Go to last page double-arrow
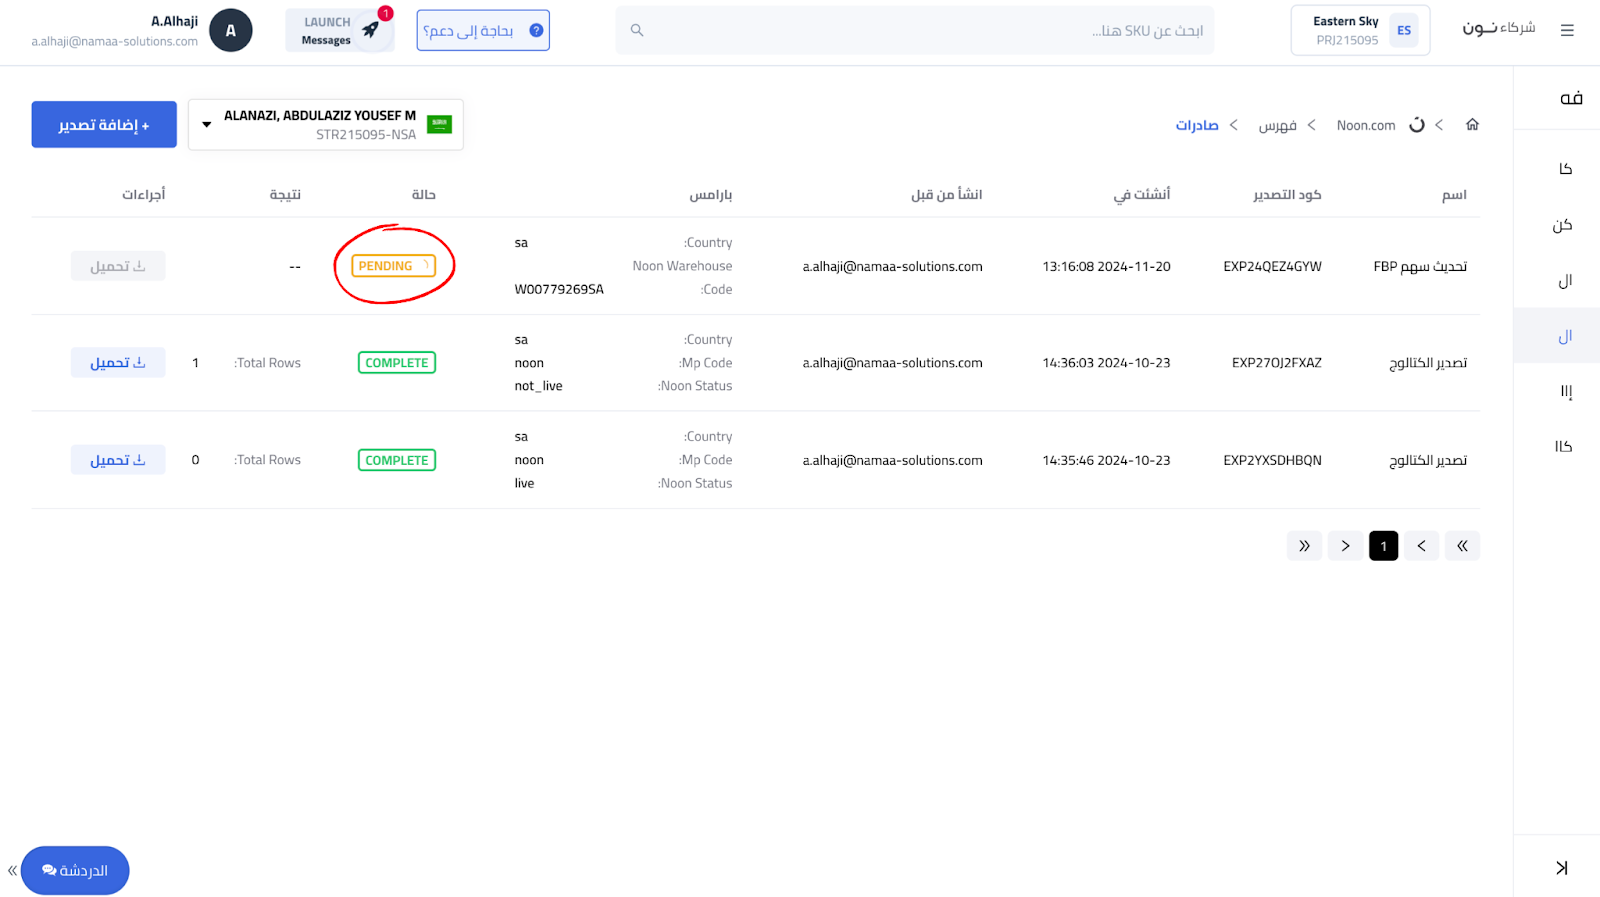 click(1304, 546)
